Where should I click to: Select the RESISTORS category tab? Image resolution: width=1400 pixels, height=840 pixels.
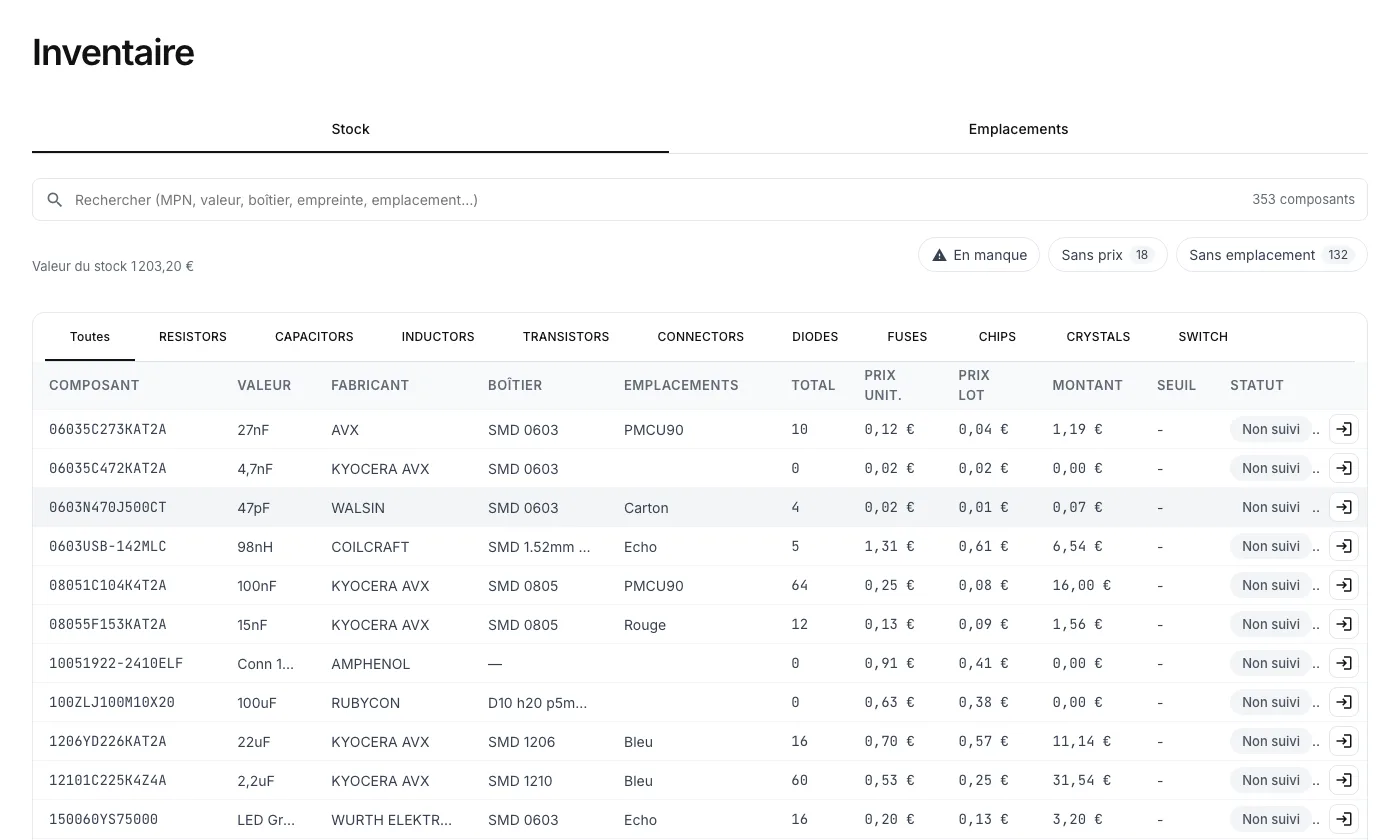click(193, 337)
